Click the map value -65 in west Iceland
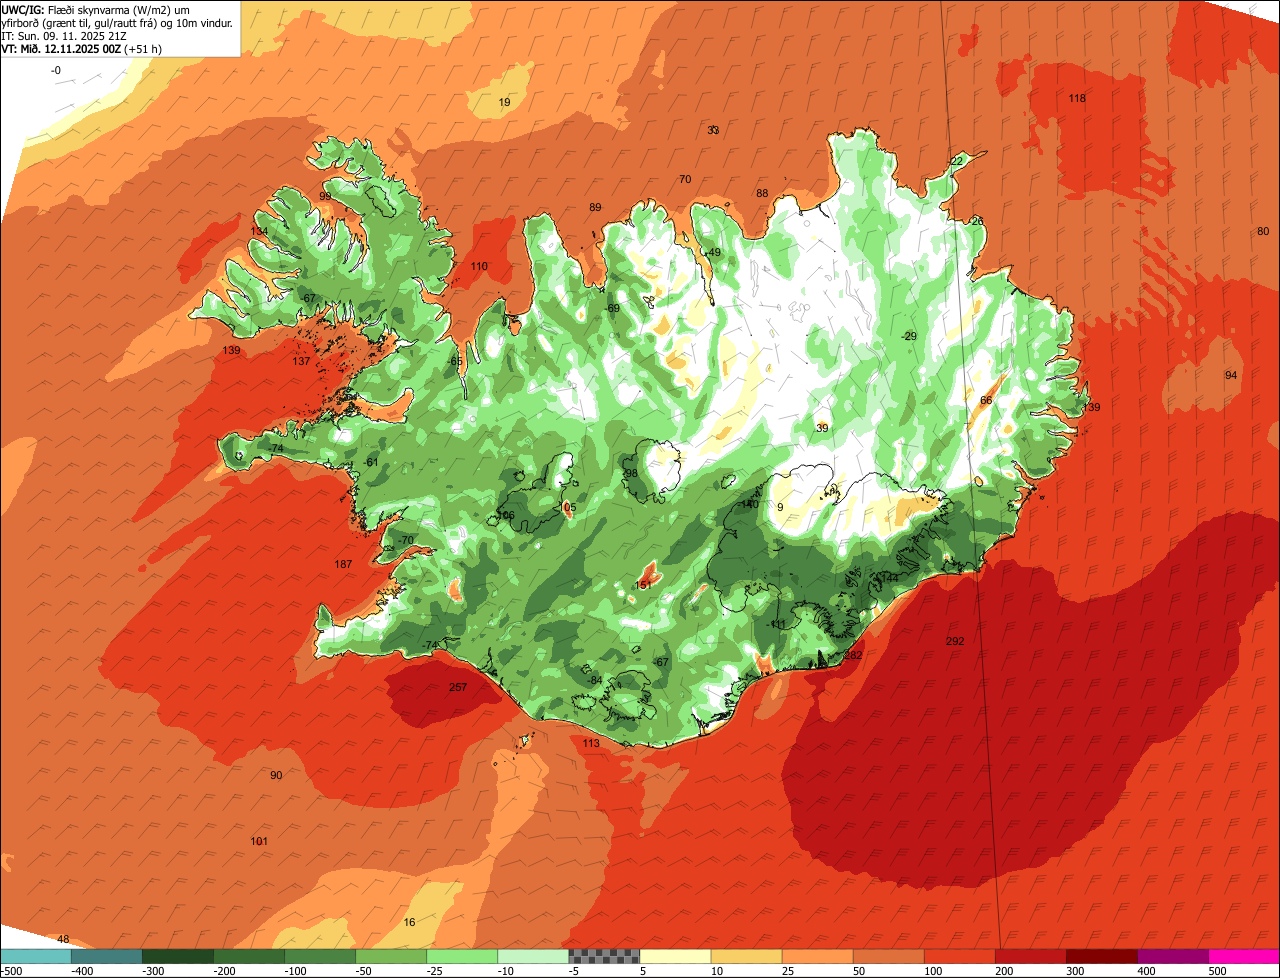Screen dimensions: 1280x978 click(x=455, y=361)
